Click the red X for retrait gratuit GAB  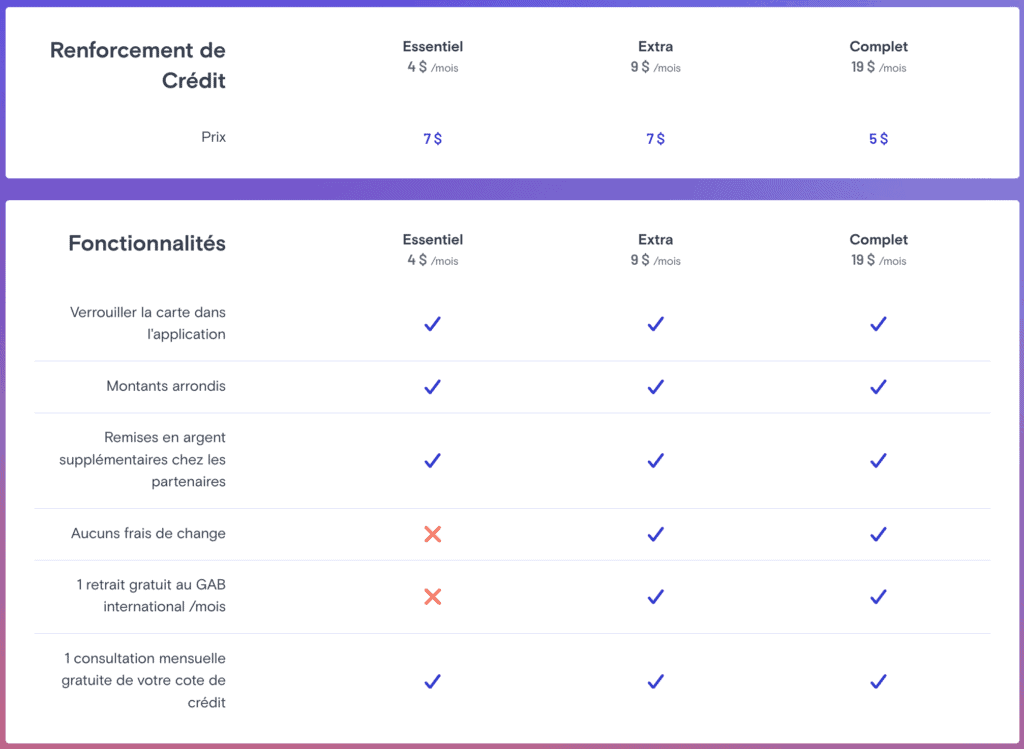432,597
